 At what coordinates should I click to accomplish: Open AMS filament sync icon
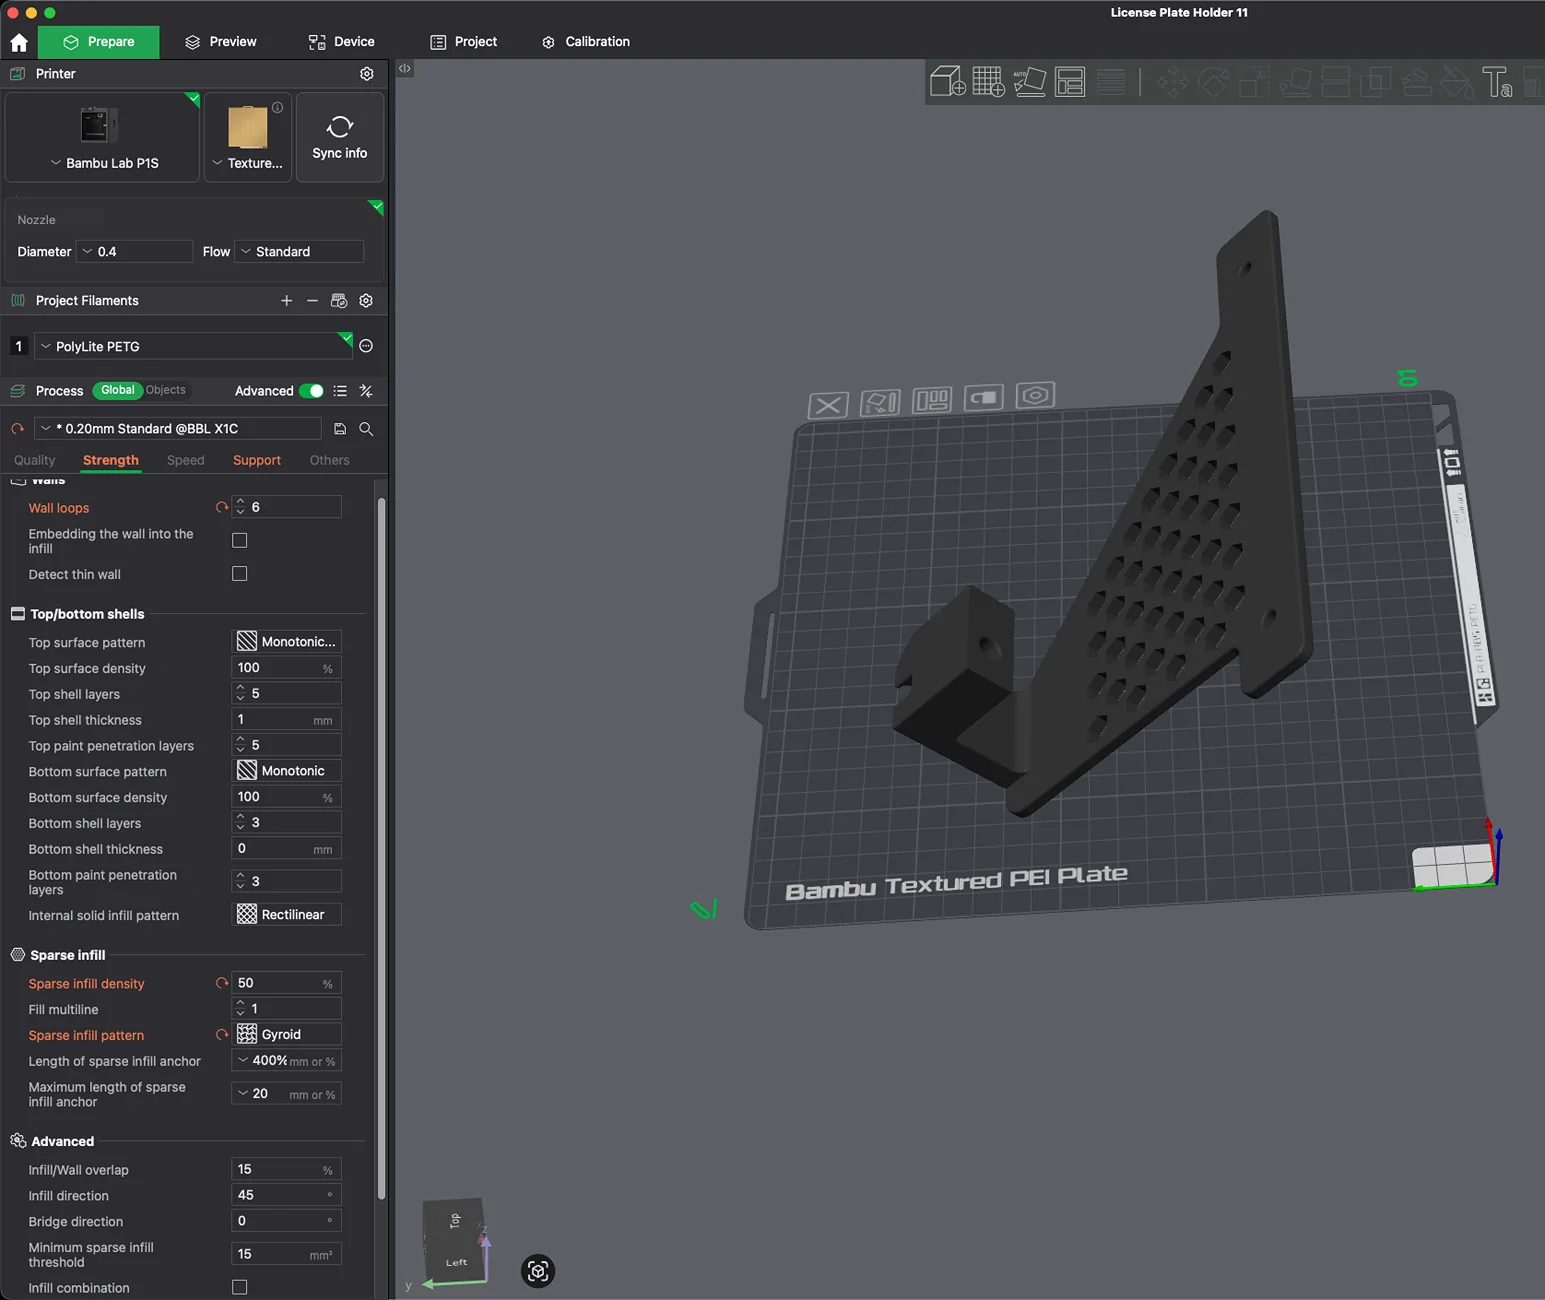click(339, 301)
